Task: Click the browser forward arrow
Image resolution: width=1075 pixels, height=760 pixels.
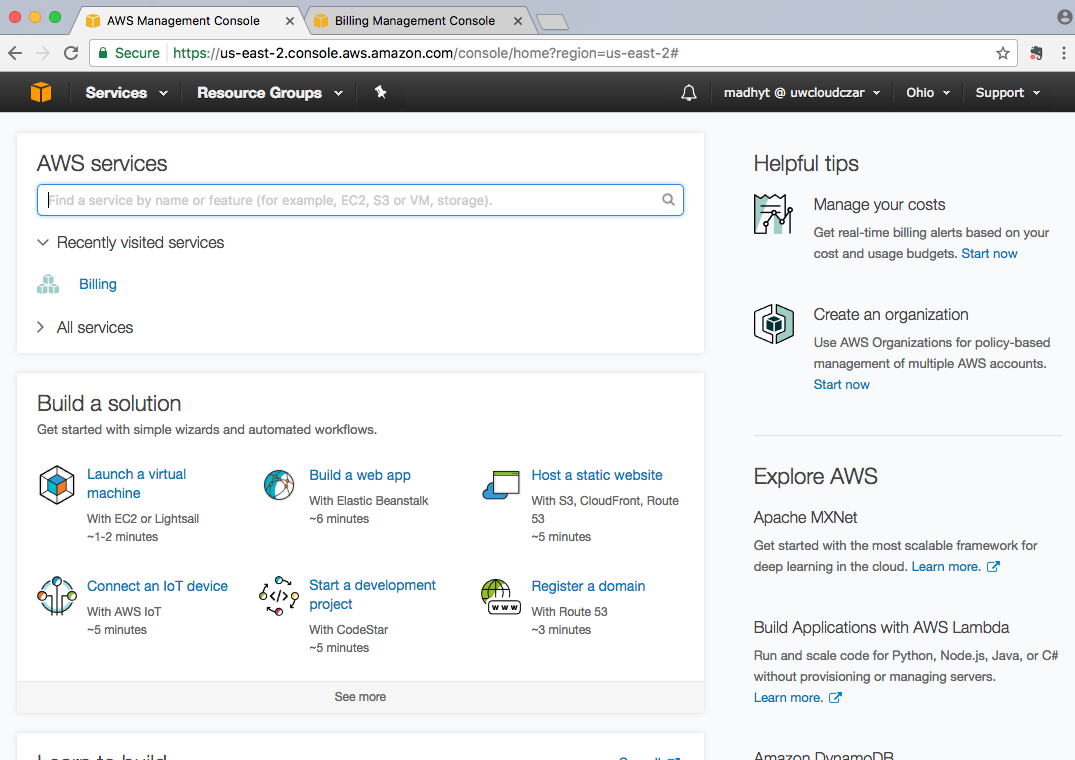Action: 43,53
